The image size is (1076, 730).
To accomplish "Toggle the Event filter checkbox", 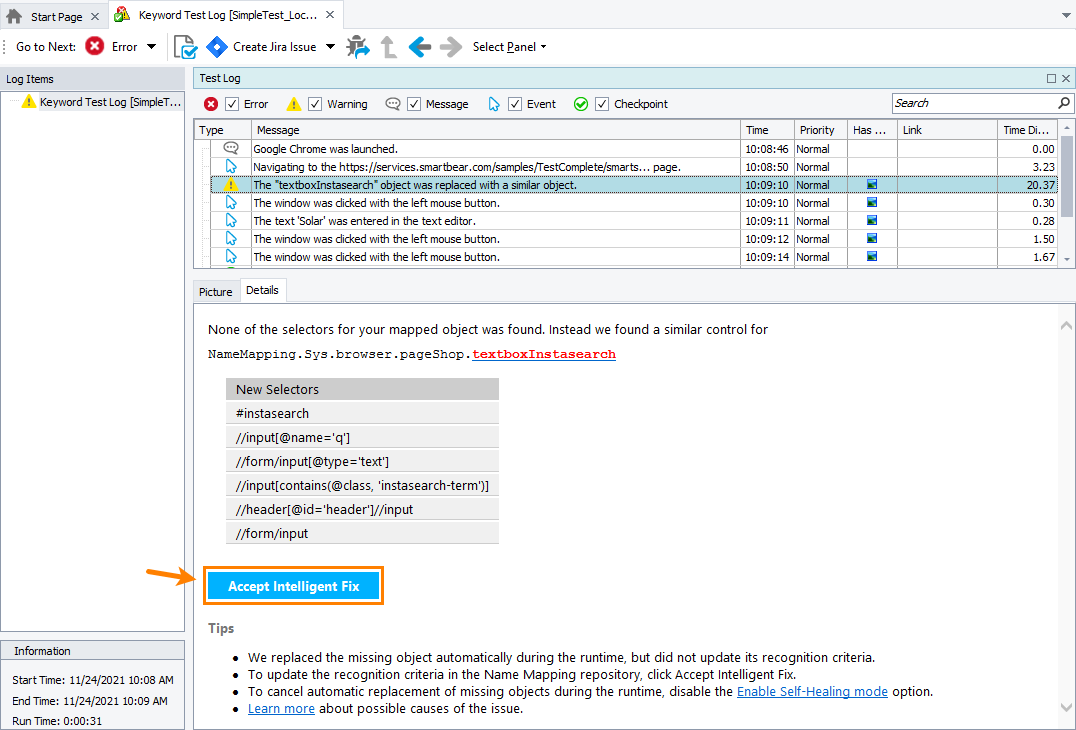I will (x=514, y=103).
